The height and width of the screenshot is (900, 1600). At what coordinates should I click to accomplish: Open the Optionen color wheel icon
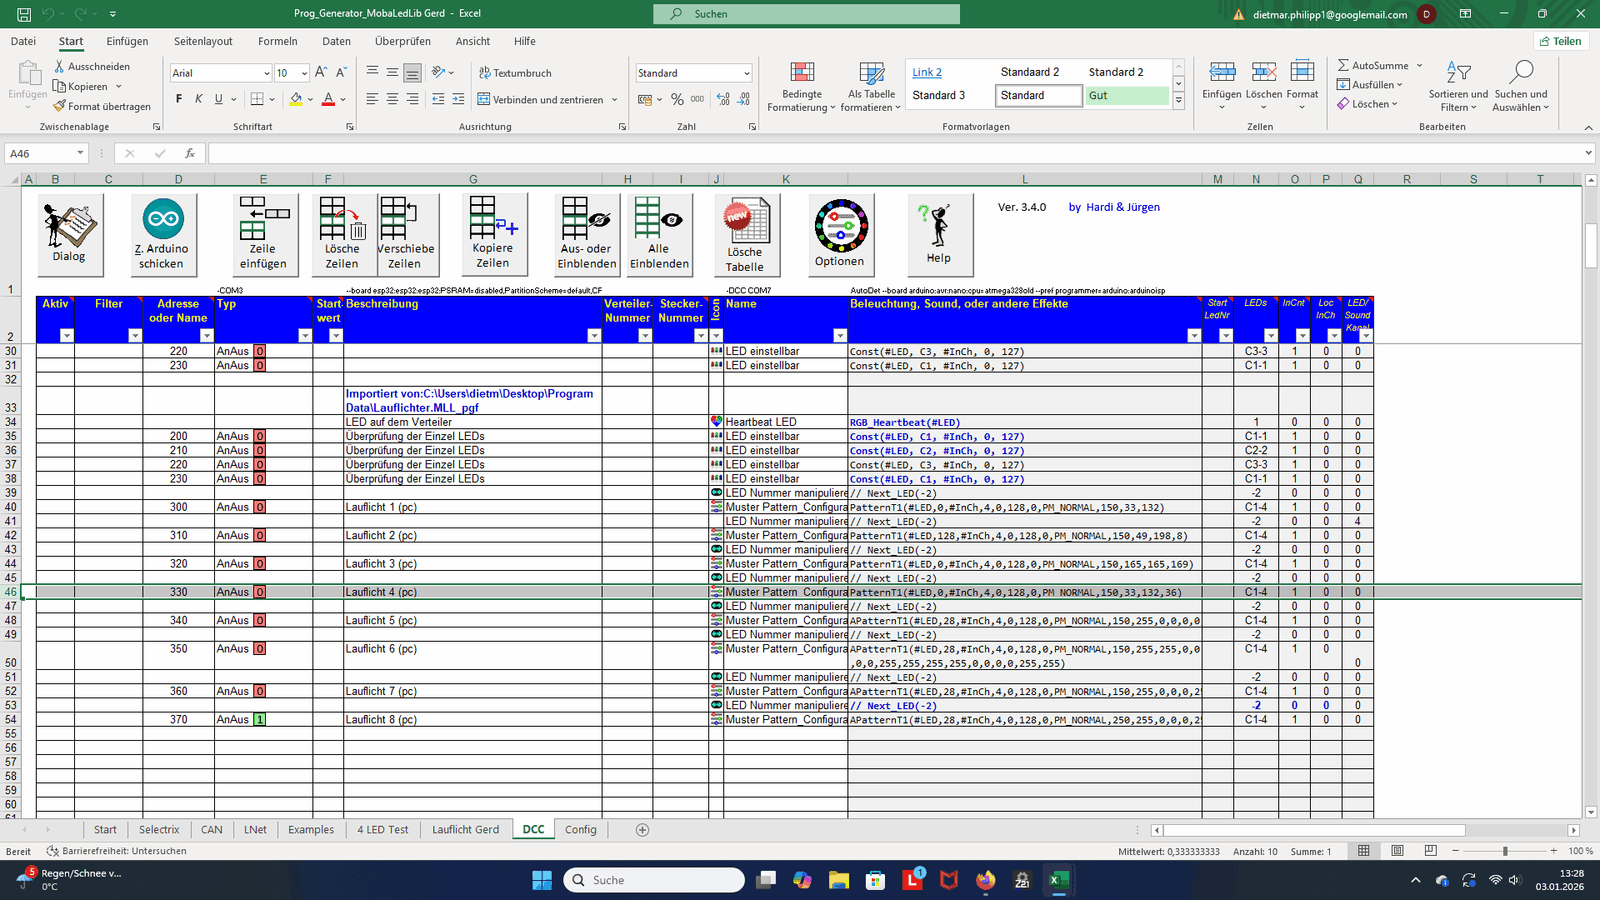click(840, 233)
